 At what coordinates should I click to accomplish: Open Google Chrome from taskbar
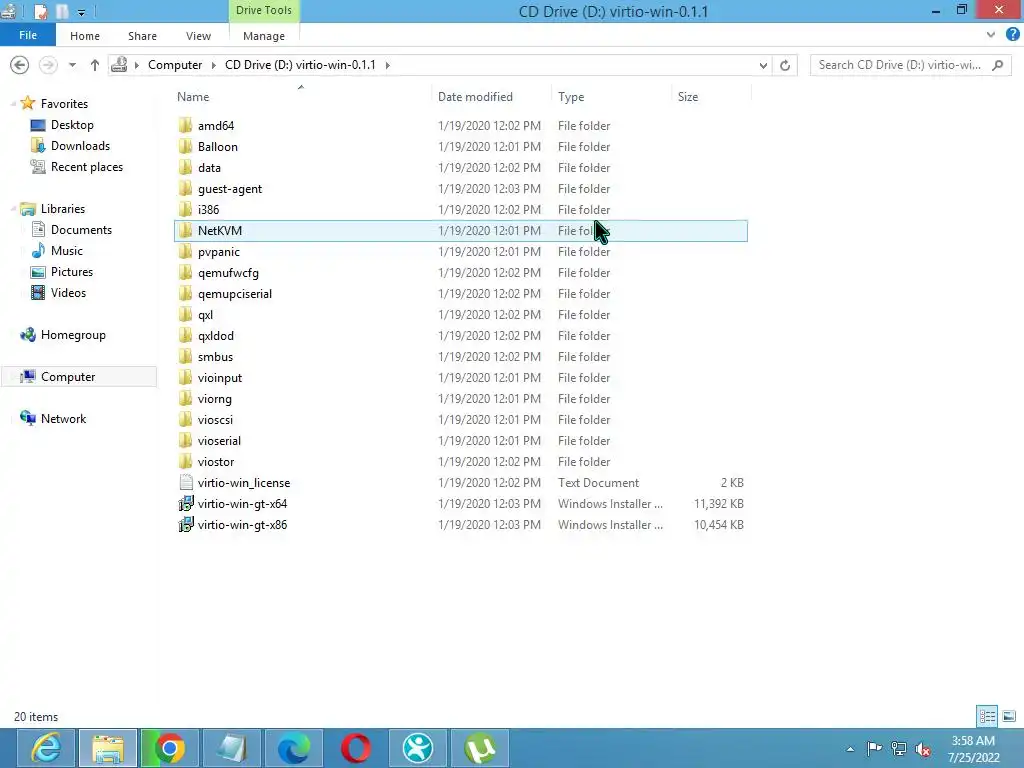pos(169,748)
